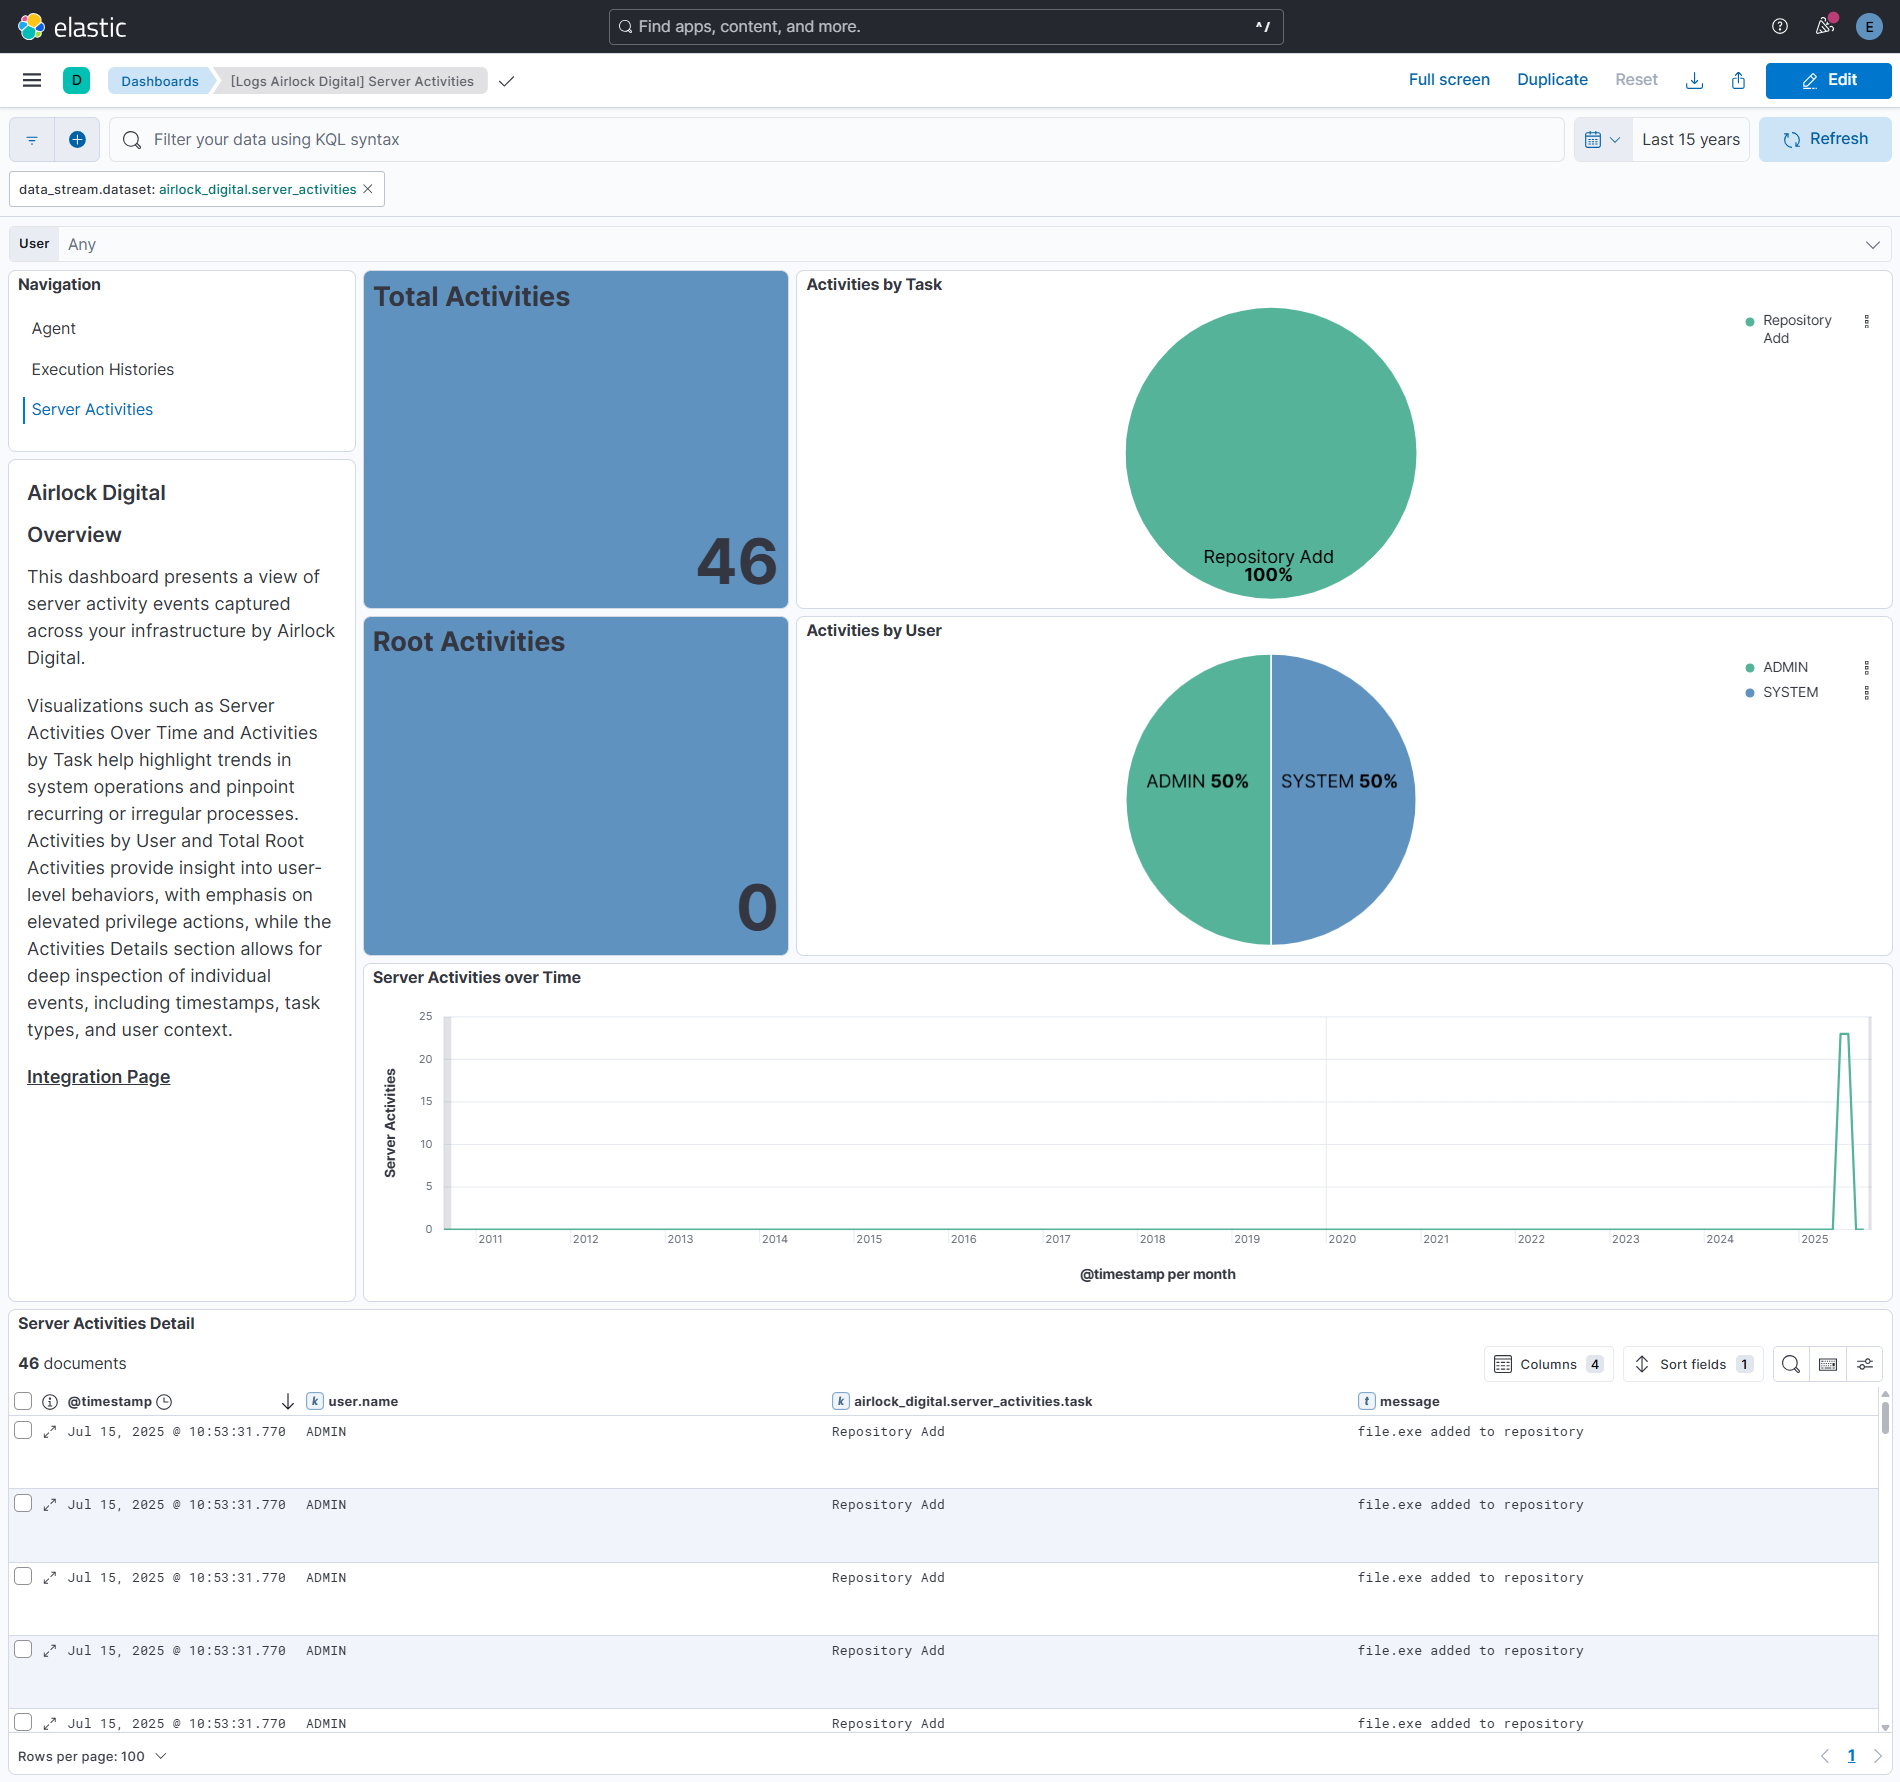The image size is (1900, 1782).
Task: Select Agent in the Navigation panel
Action: pos(54,328)
